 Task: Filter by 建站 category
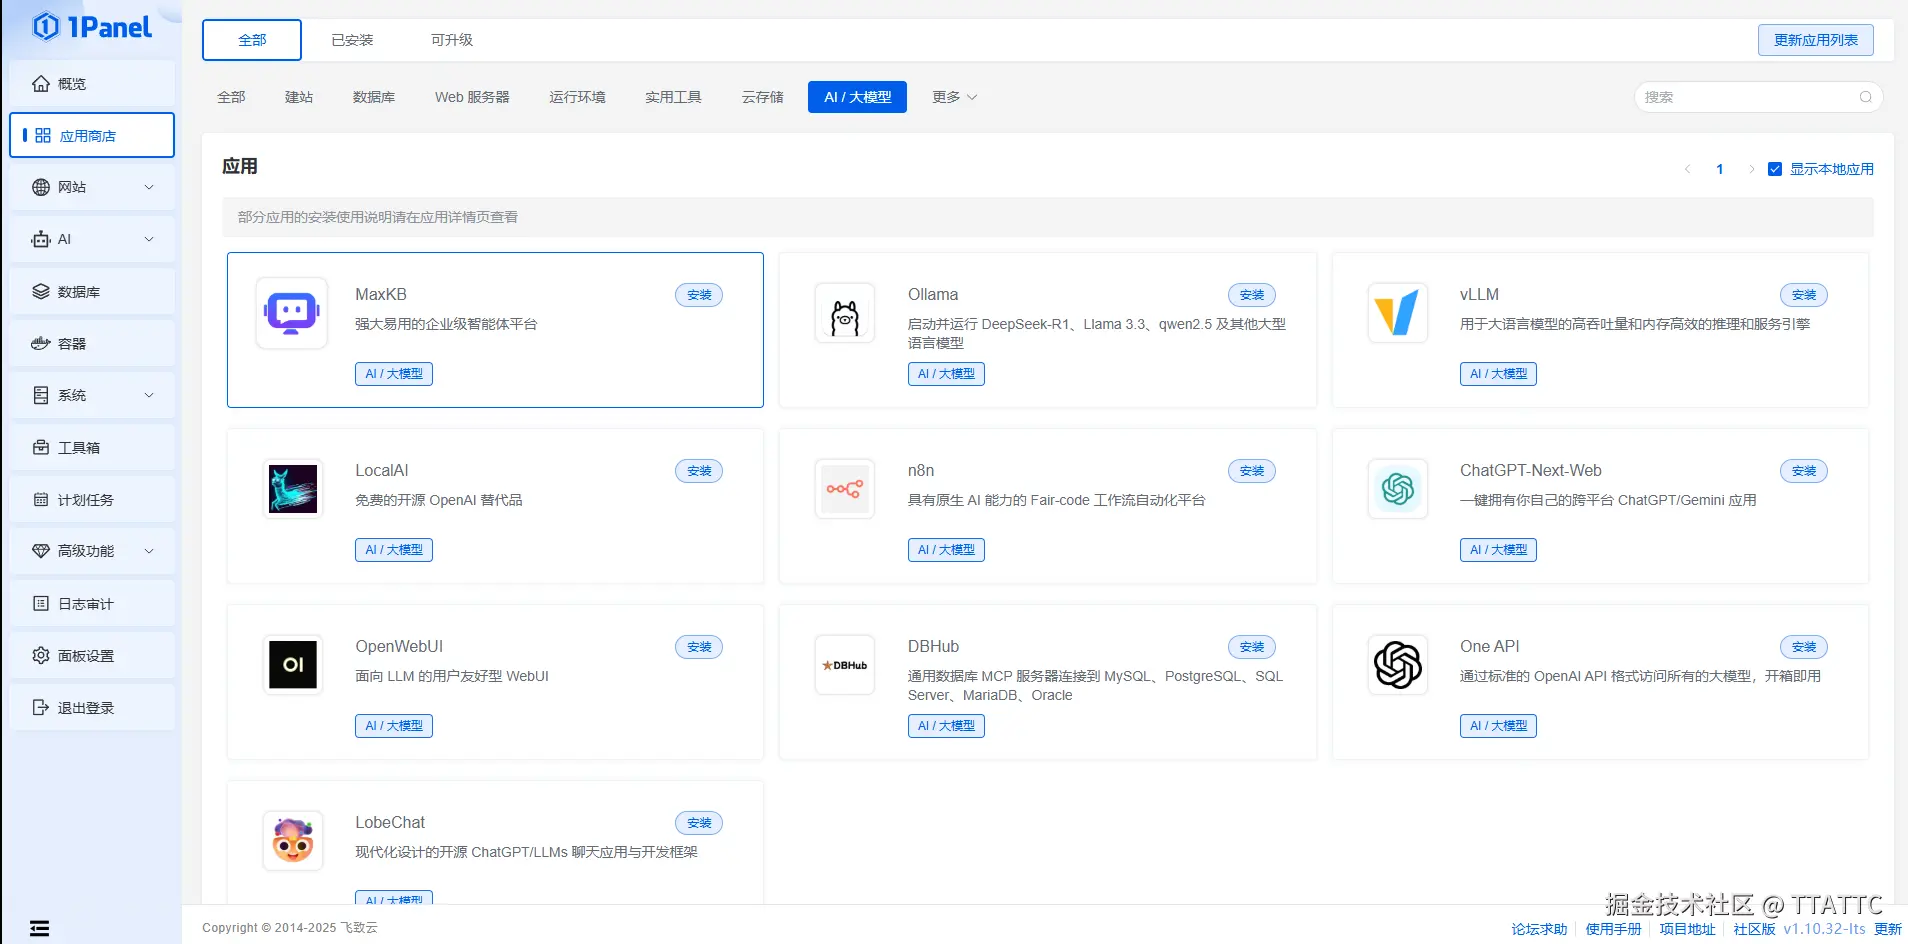[299, 97]
